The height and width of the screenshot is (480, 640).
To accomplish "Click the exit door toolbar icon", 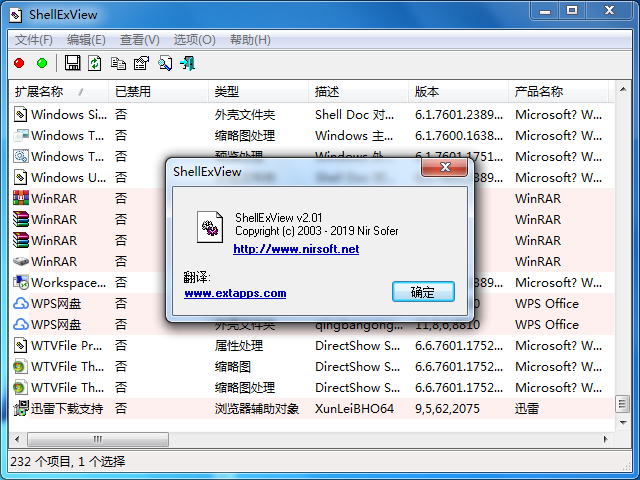I will tap(188, 63).
